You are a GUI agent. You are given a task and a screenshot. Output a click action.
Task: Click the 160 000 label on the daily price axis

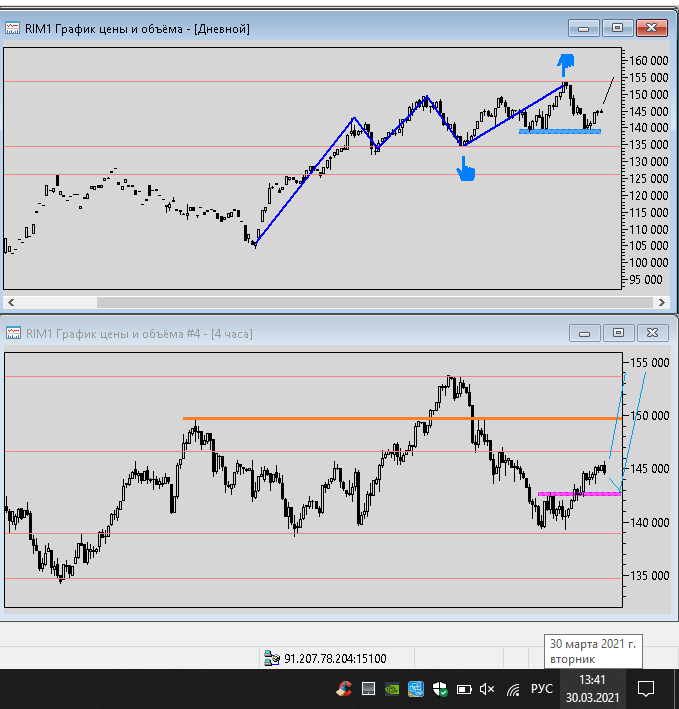click(x=648, y=61)
